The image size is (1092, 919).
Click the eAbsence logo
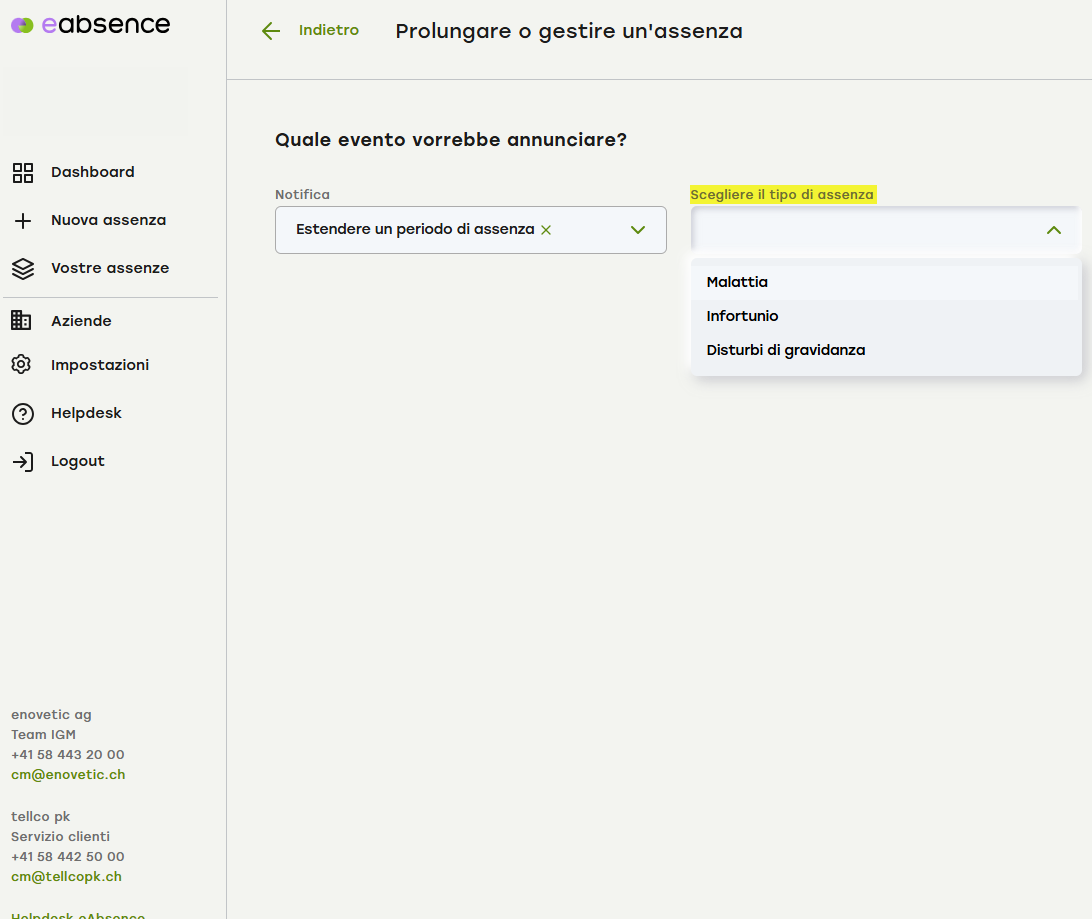pos(90,25)
